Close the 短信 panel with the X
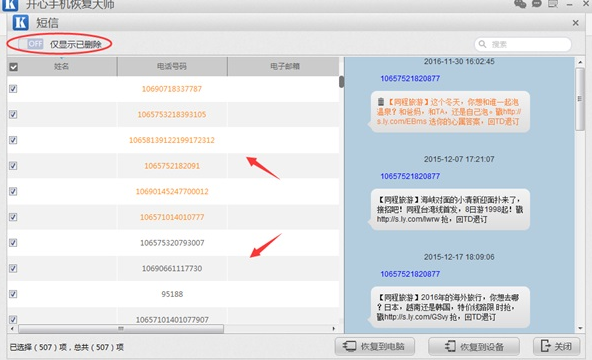The height and width of the screenshot is (360, 592). pos(575,23)
